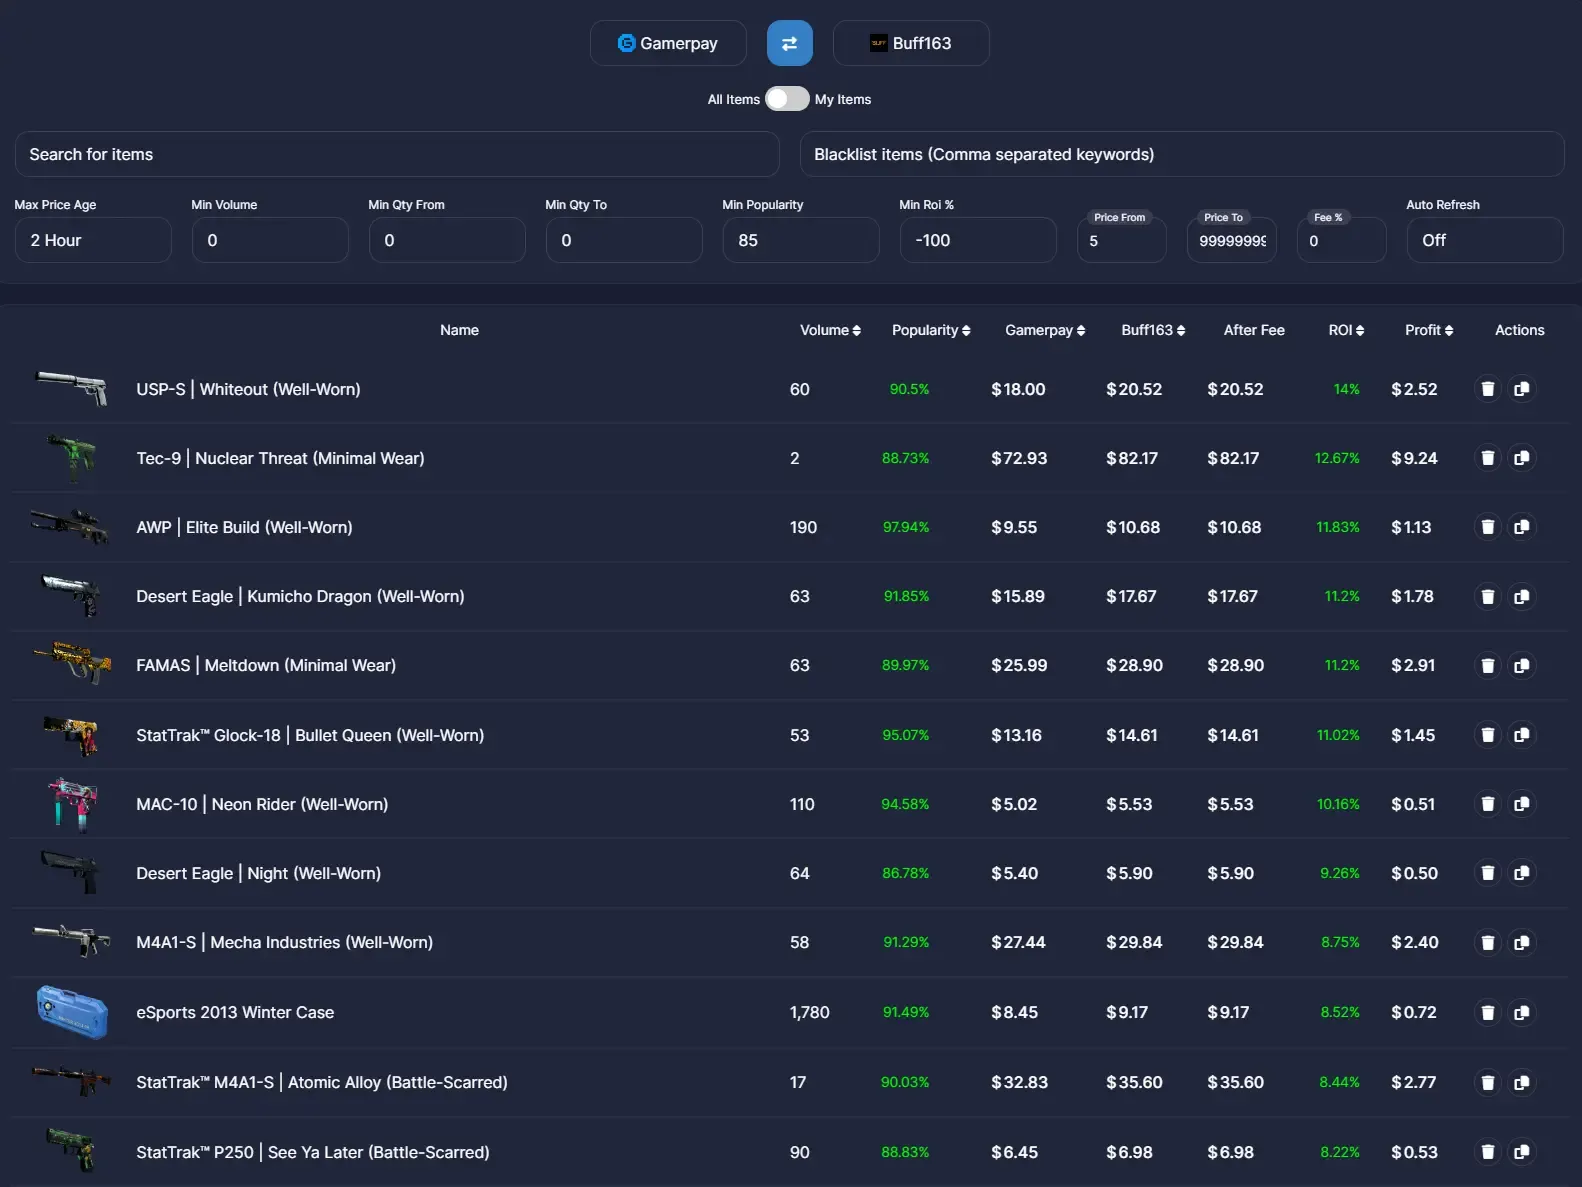Open the Max Price Age dropdown

point(93,240)
